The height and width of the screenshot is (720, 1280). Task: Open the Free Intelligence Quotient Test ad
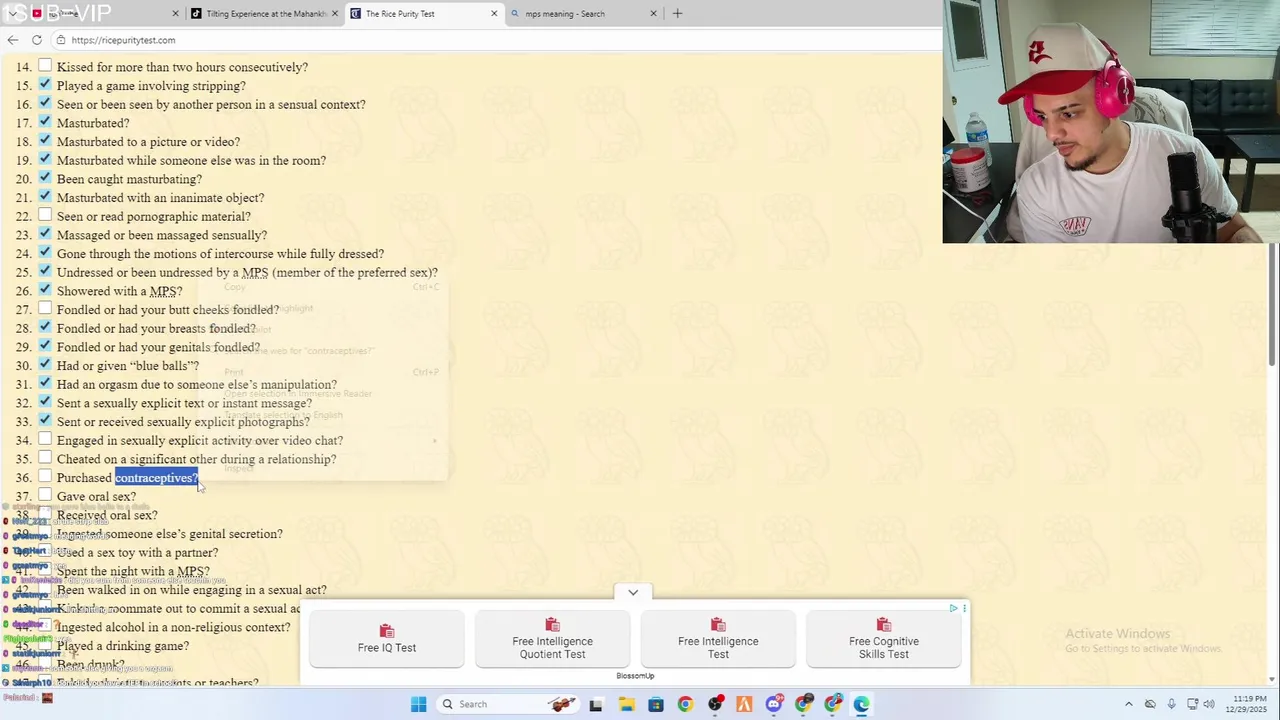click(x=552, y=638)
